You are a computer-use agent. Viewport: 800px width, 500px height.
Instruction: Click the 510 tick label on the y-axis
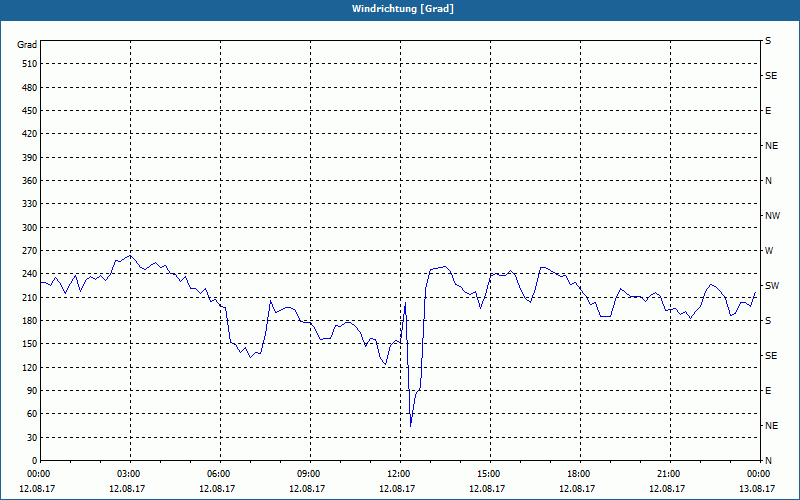point(30,64)
